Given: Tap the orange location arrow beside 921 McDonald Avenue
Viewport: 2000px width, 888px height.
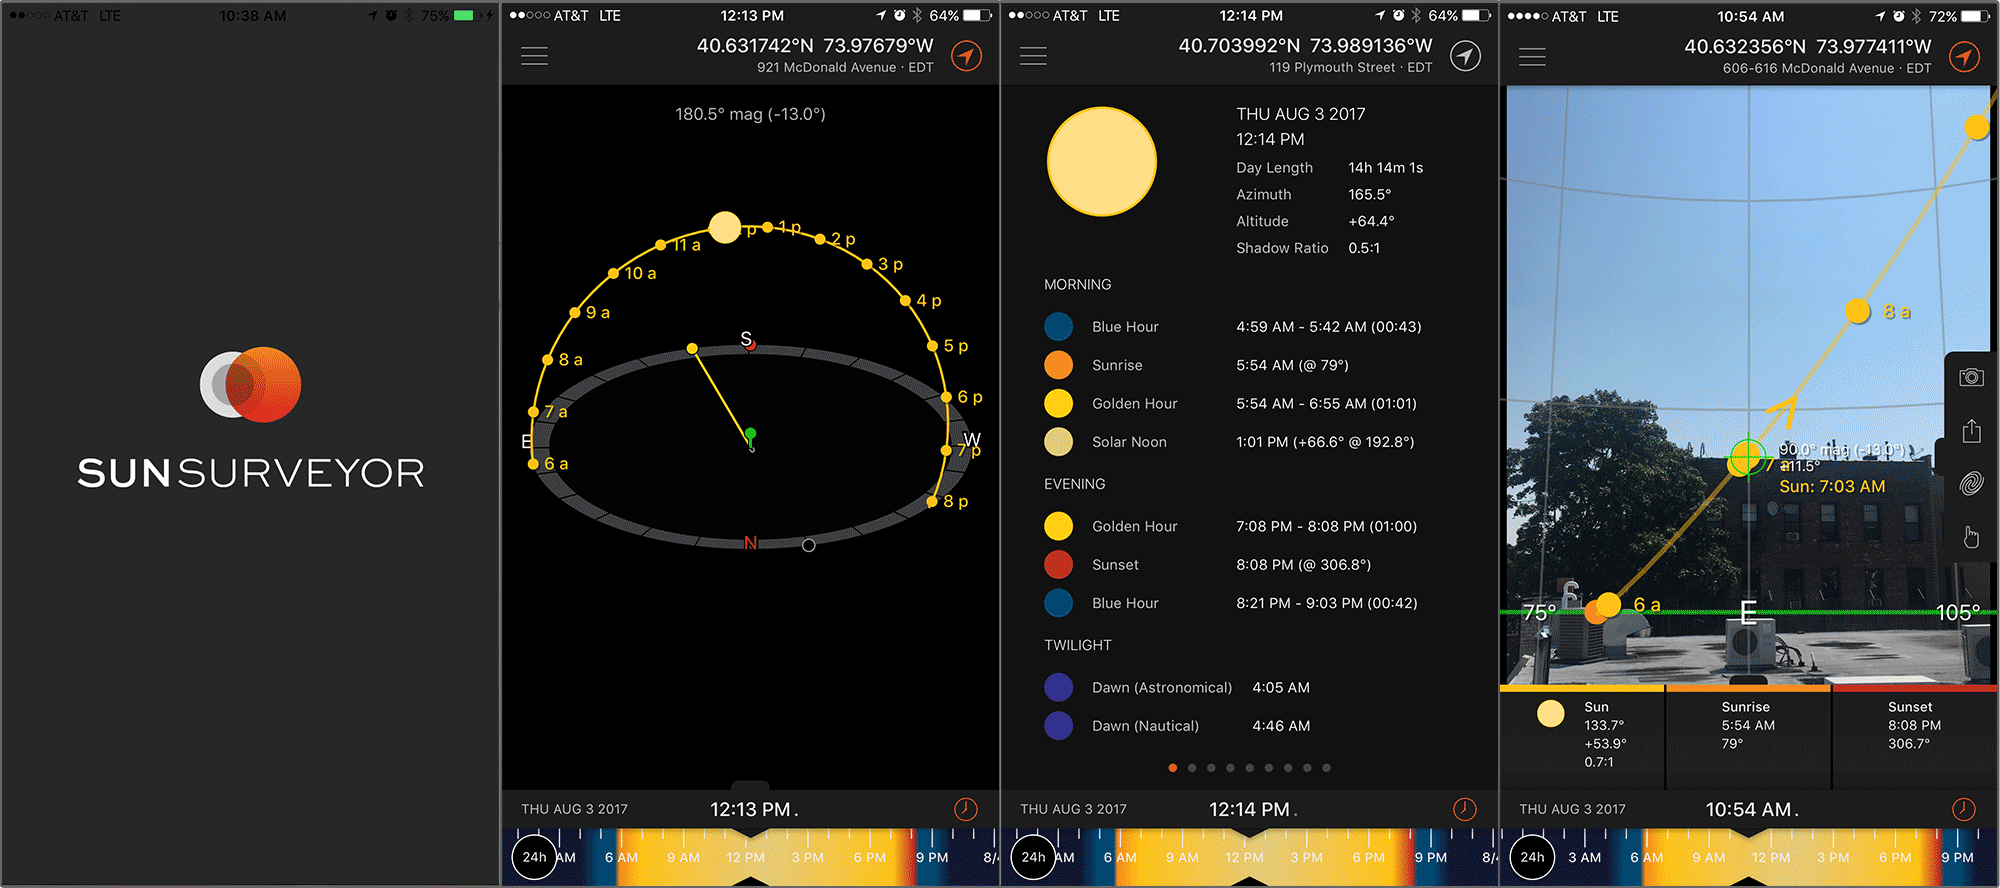Looking at the screenshot, I should click(966, 56).
